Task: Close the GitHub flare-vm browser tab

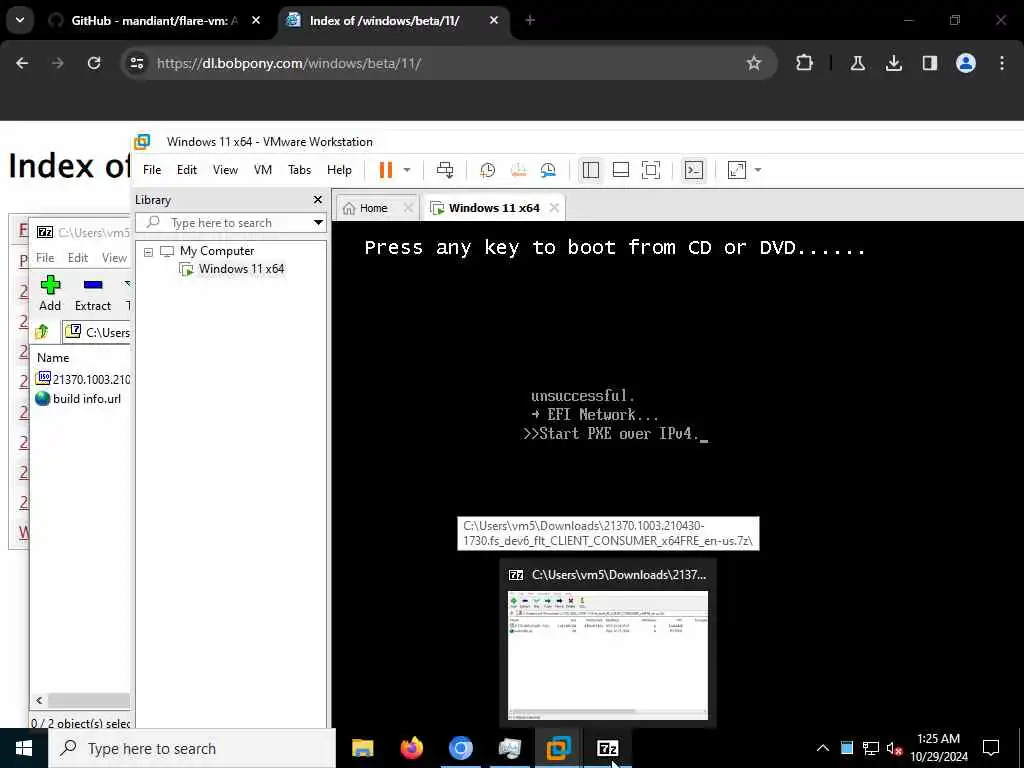Action: pos(256,21)
